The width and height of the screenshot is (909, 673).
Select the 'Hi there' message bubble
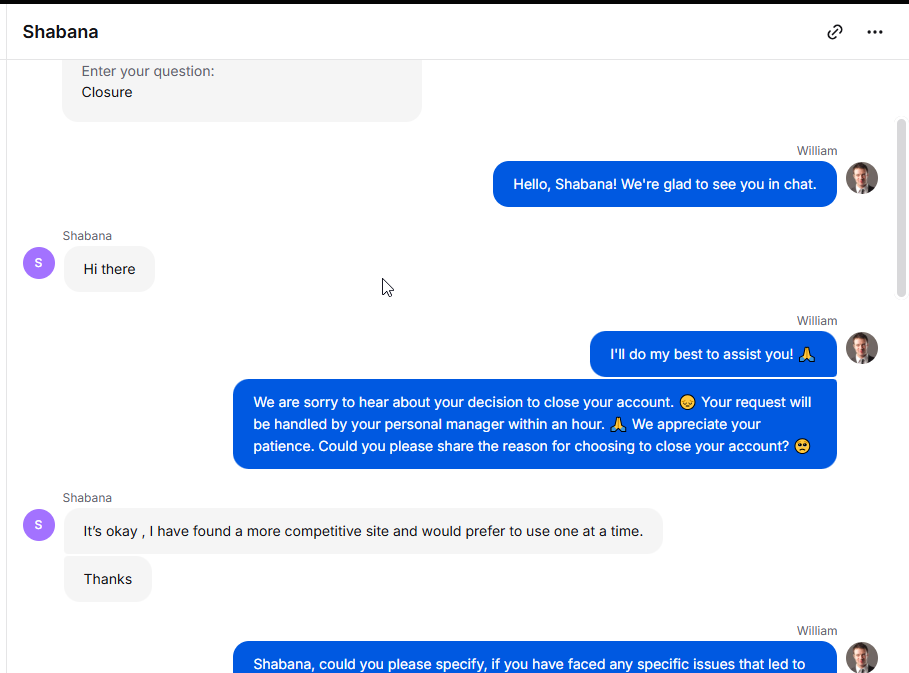109,269
